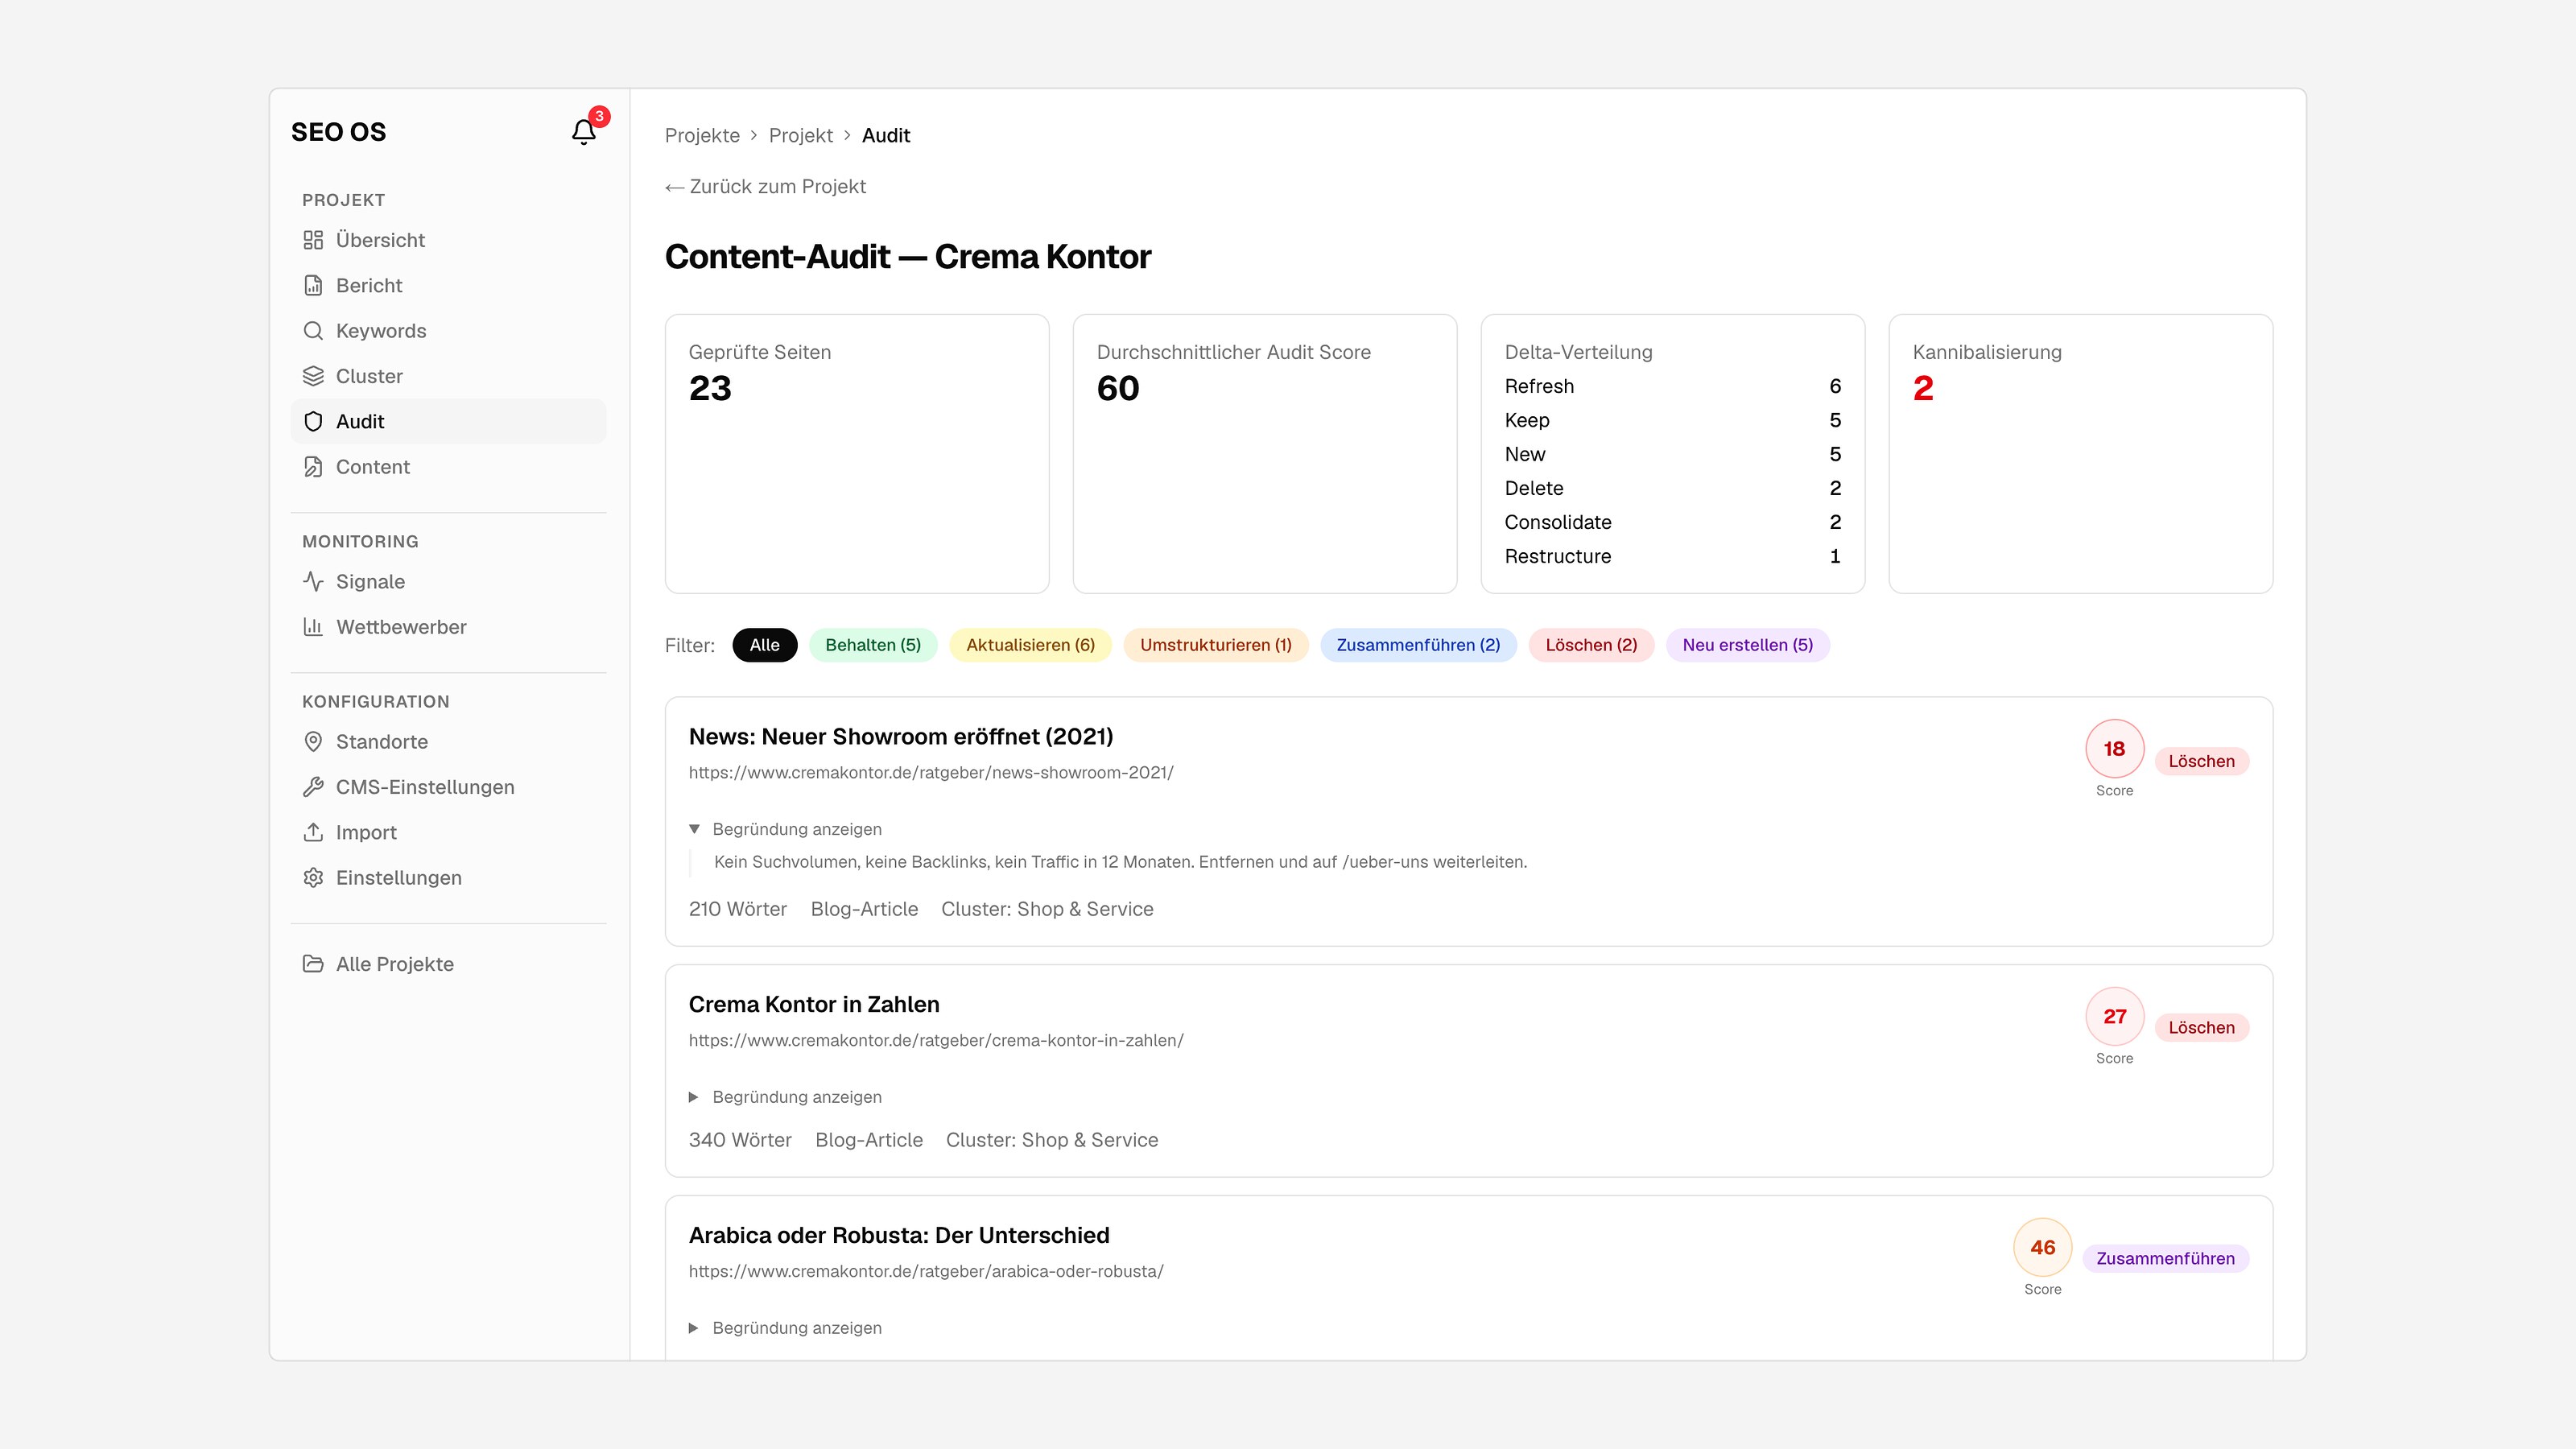
Task: Select the Alle filter chip
Action: [x=764, y=645]
